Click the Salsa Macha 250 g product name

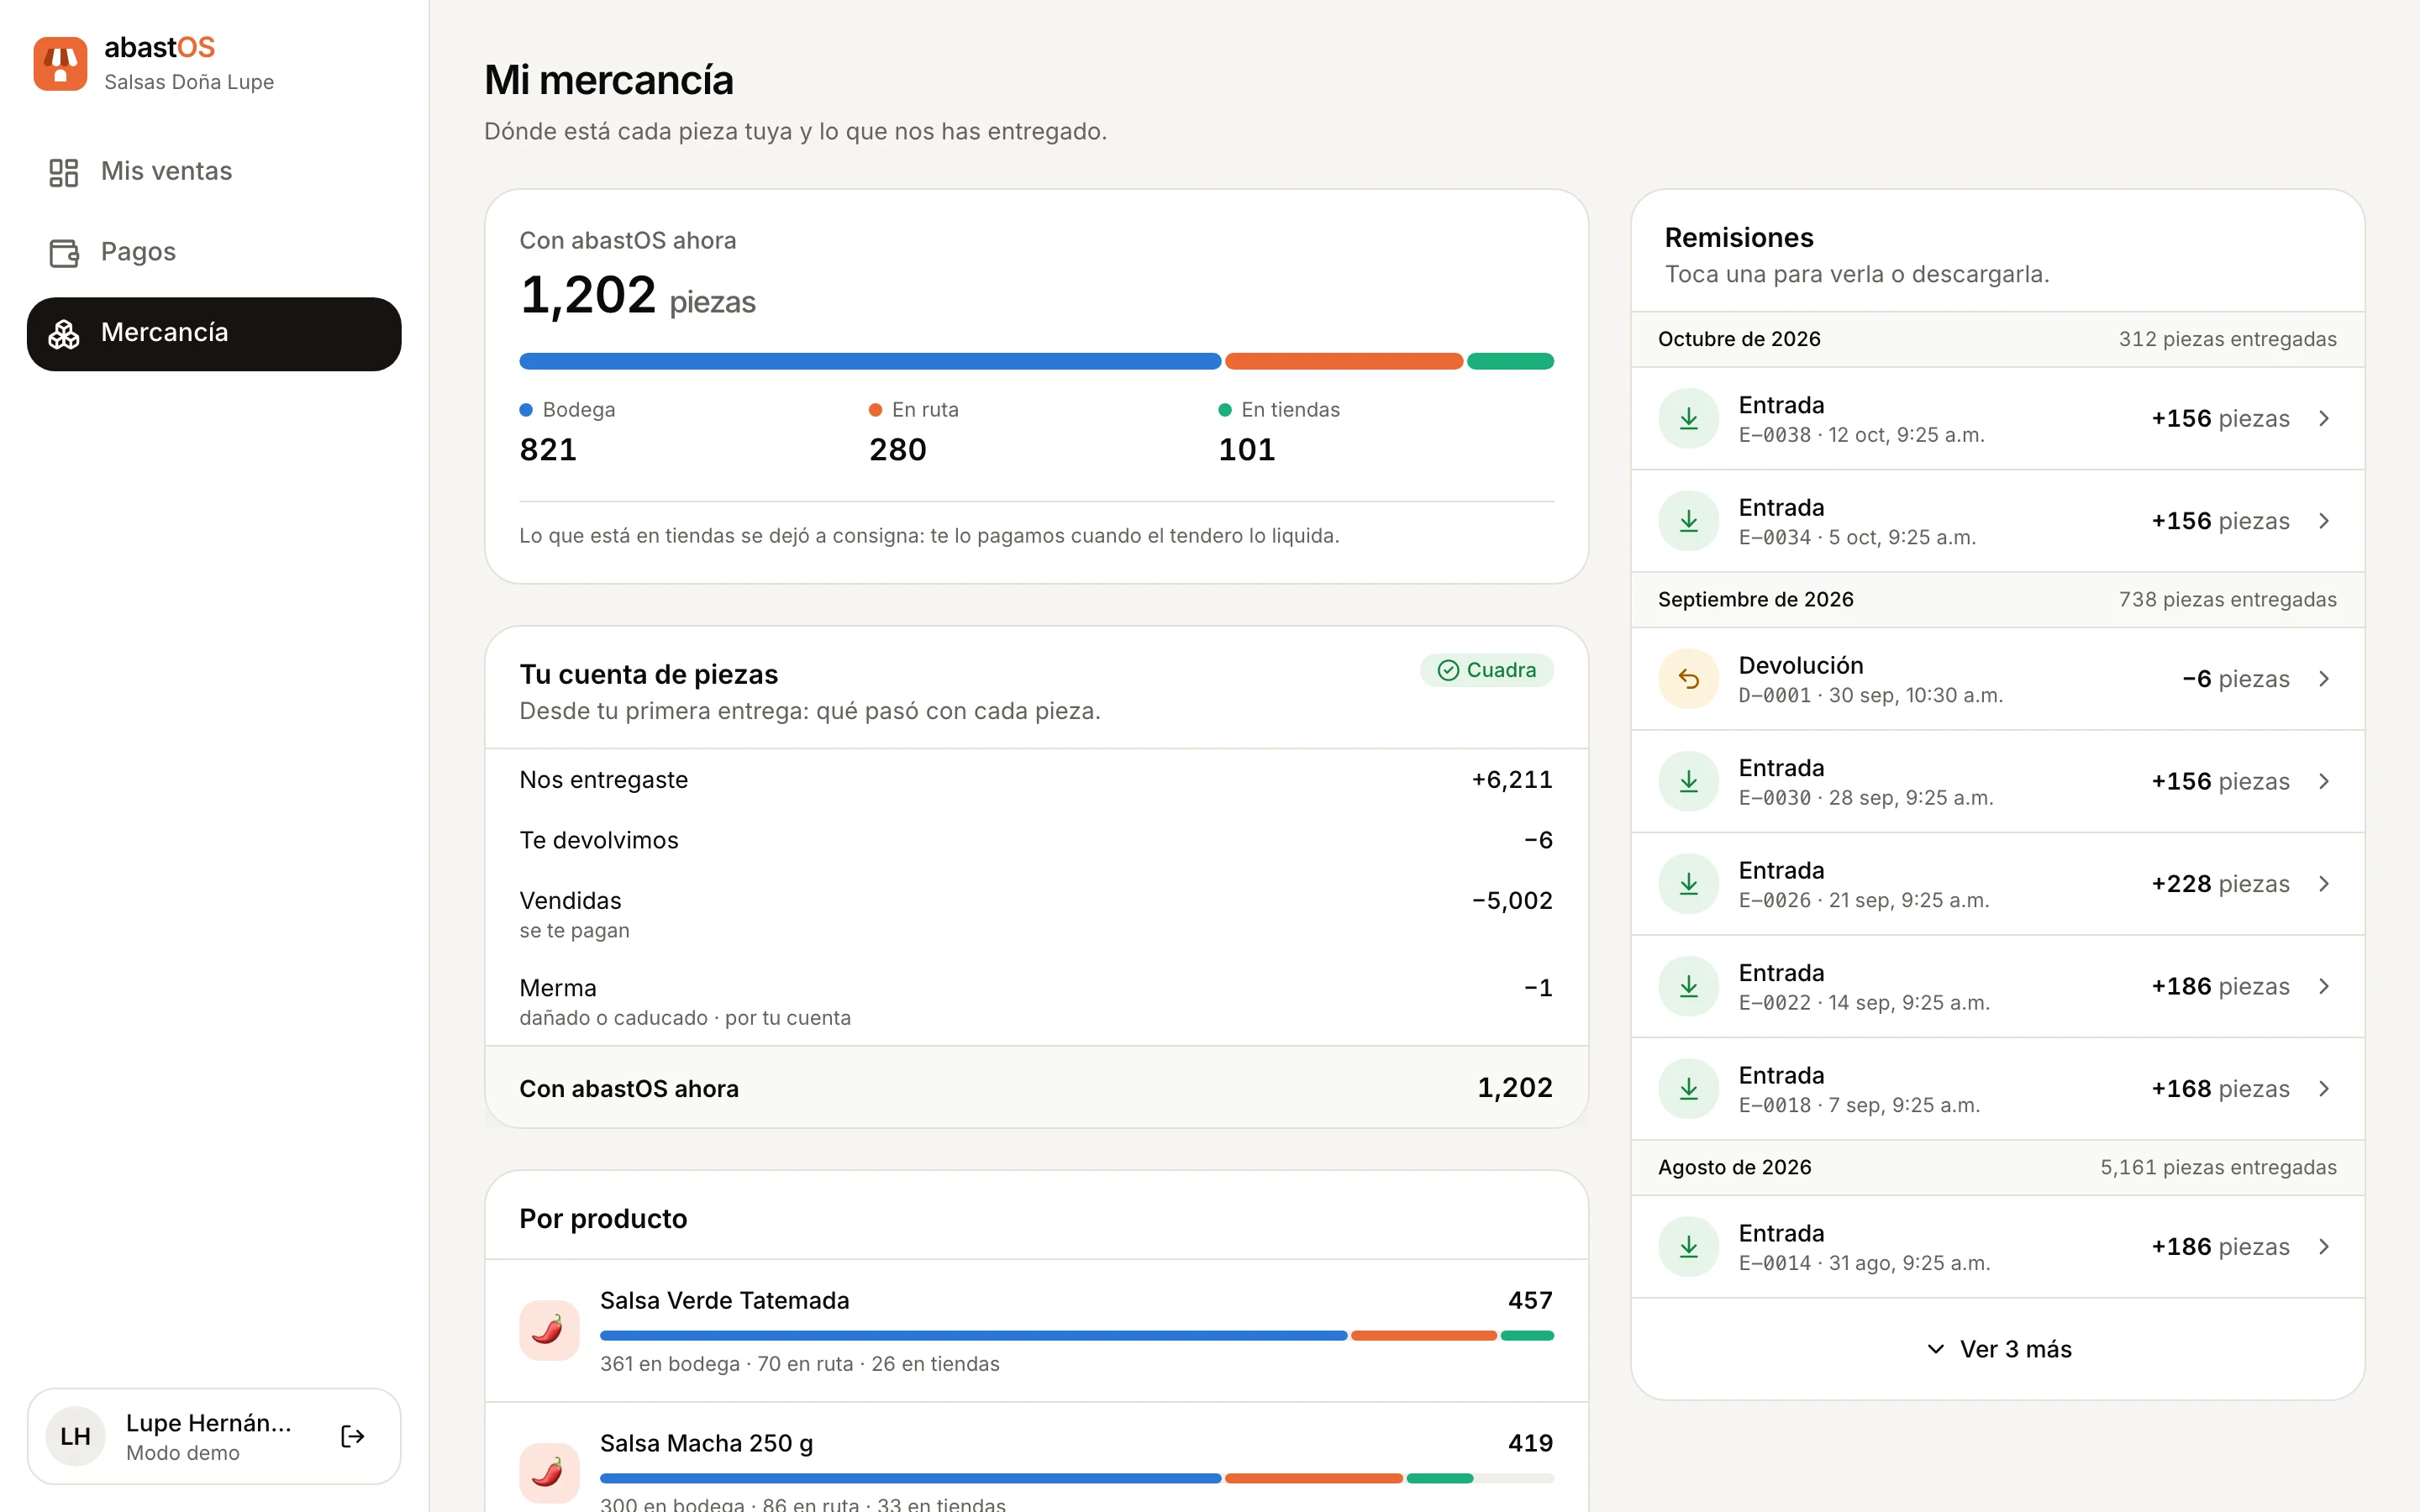[706, 1443]
